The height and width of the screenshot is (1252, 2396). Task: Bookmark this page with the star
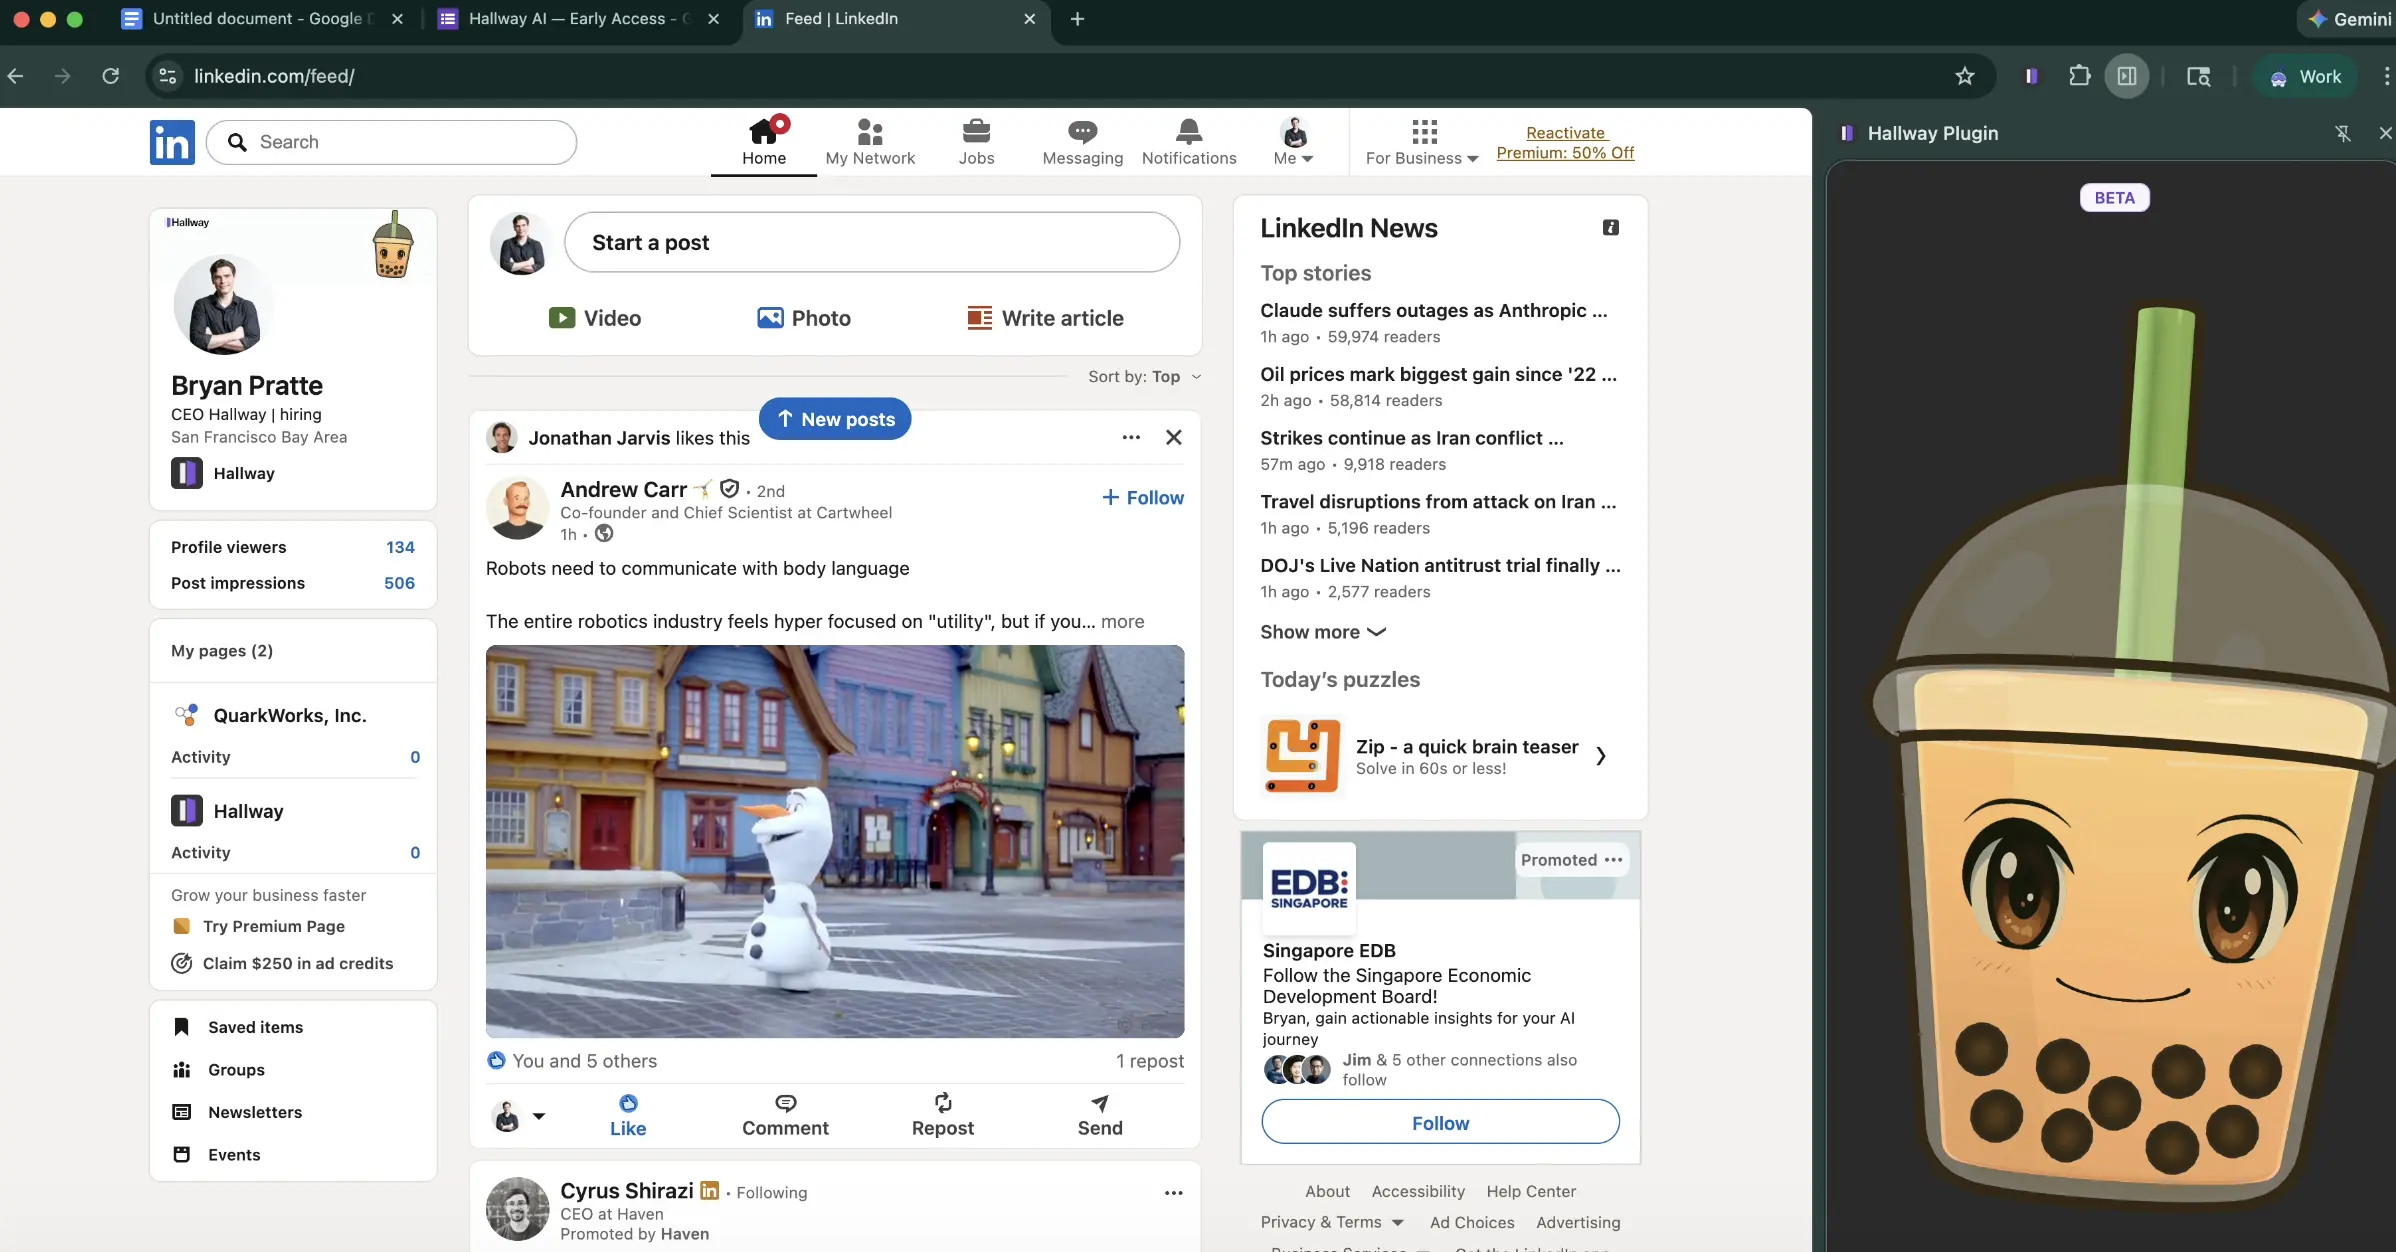1964,76
